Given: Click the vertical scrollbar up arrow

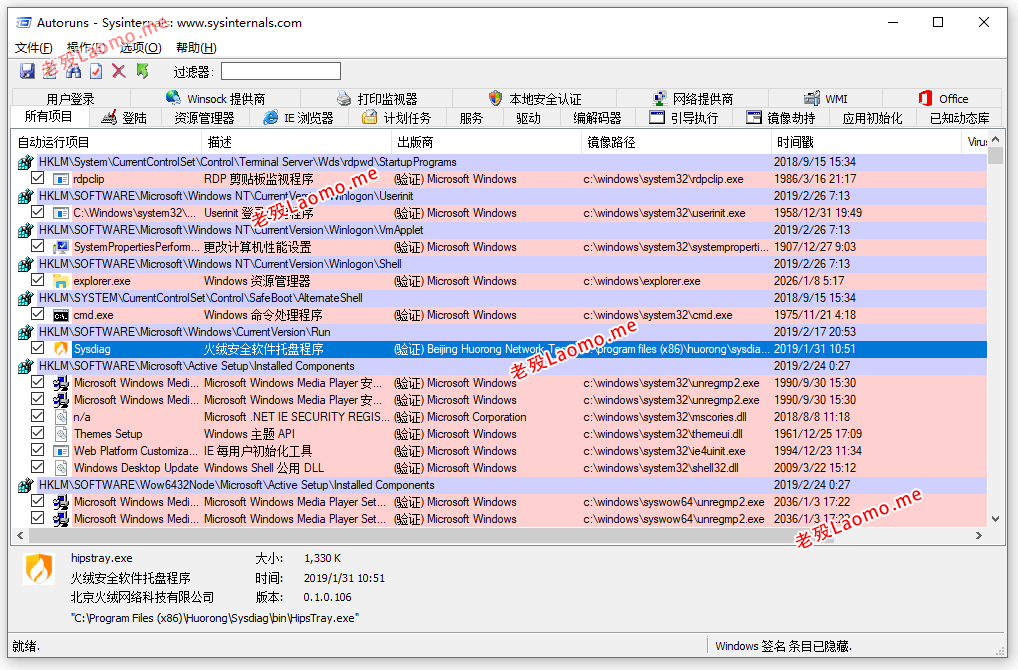Looking at the screenshot, I should (995, 140).
